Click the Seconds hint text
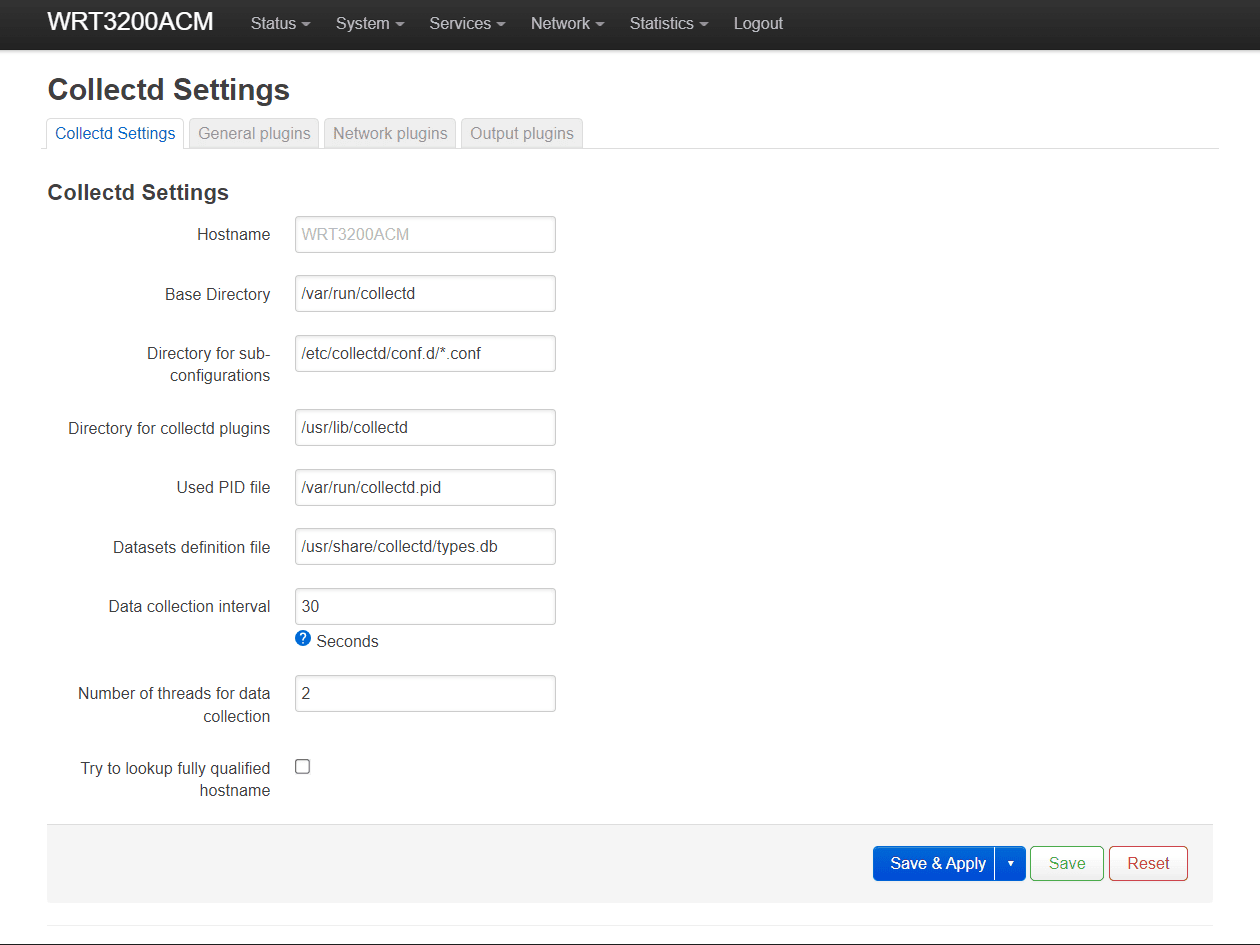Screen dimensions: 1260x945 [347, 641]
